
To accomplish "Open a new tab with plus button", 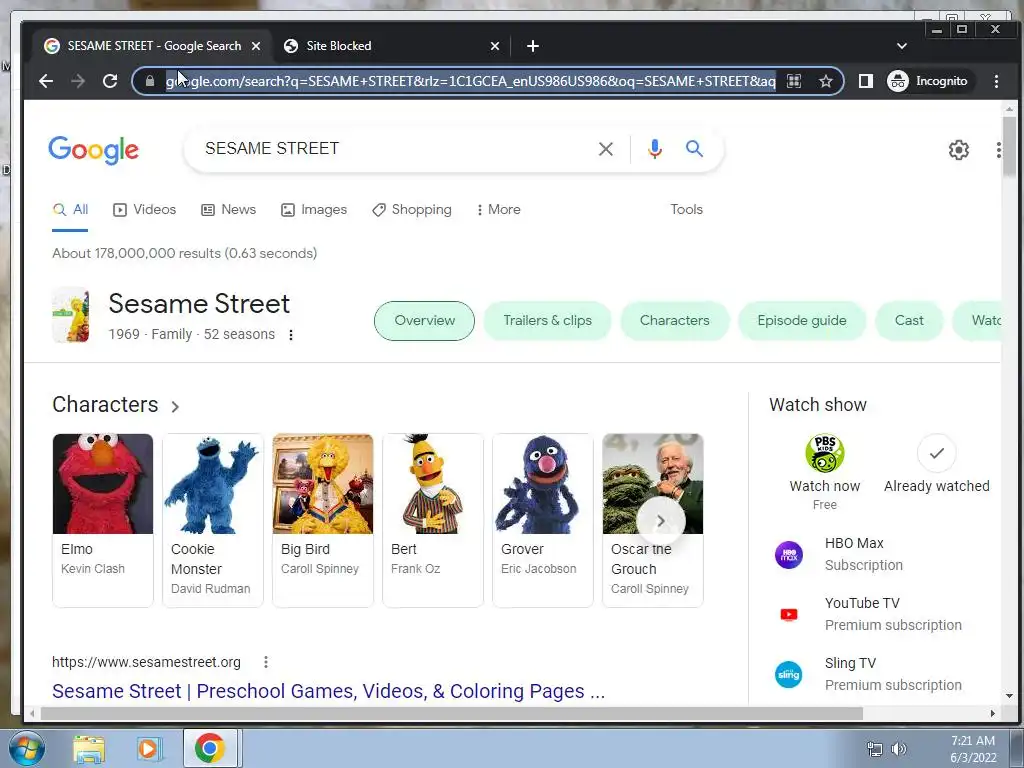I will (x=533, y=46).
